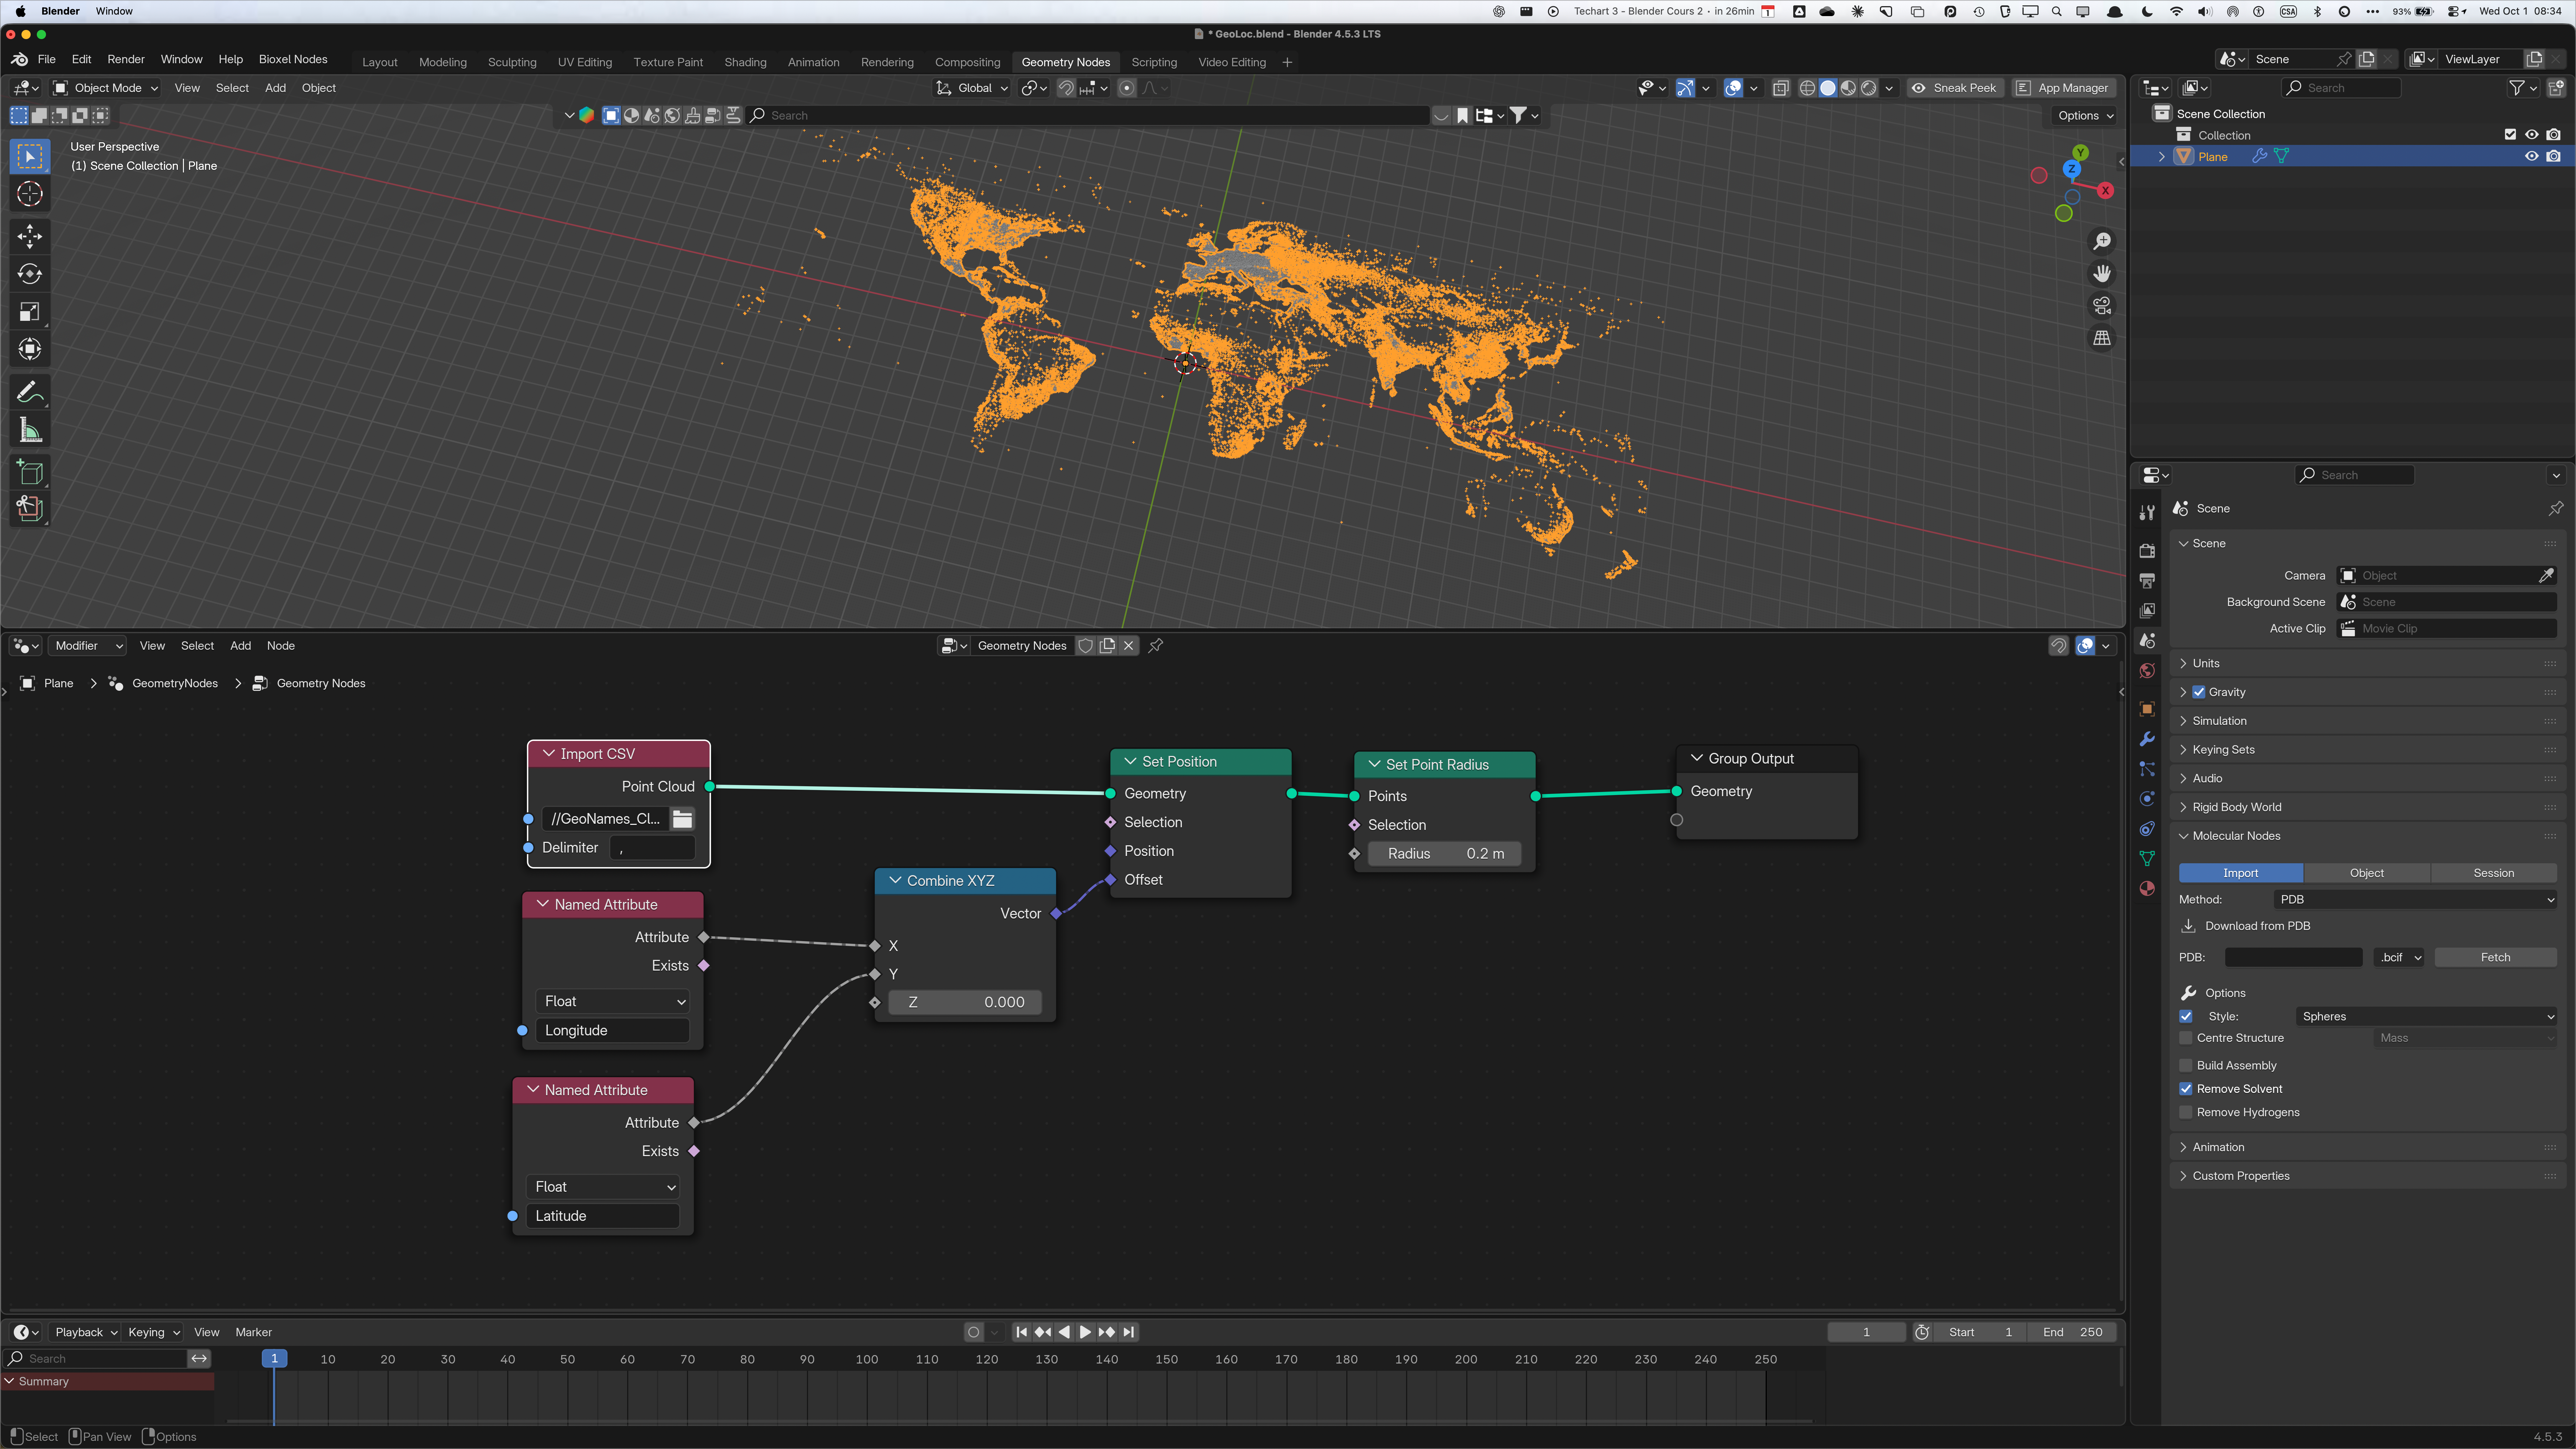Open the Global transform orientation dropdown
Screen dimensions: 2576x1449
972,88
